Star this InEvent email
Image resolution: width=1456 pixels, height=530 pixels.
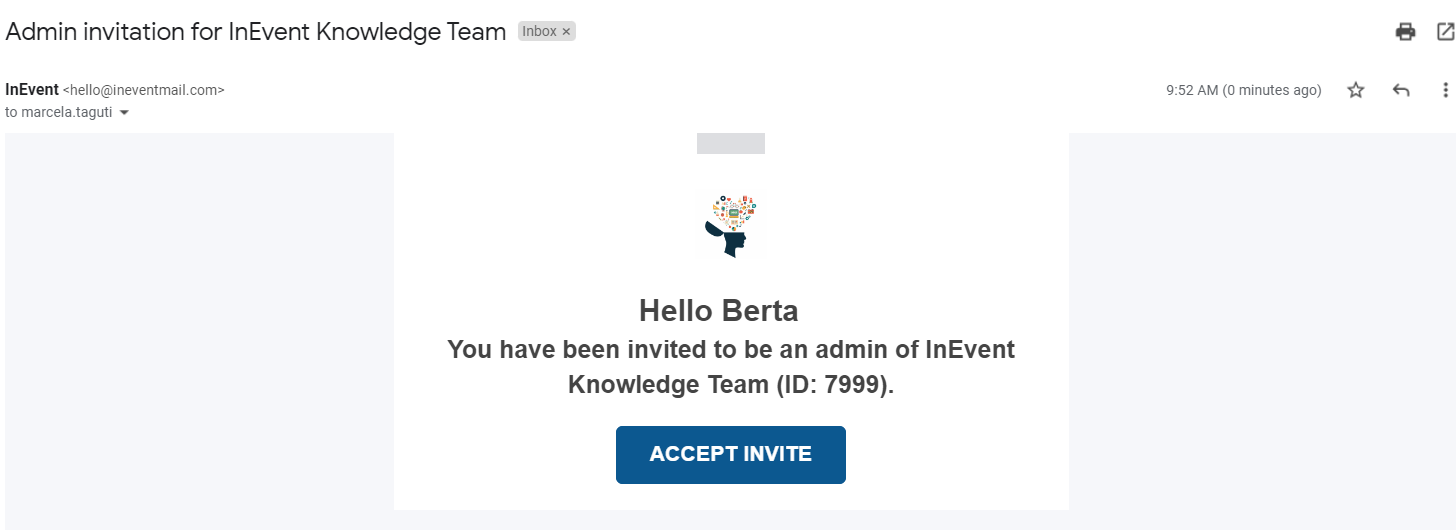pyautogui.click(x=1356, y=90)
